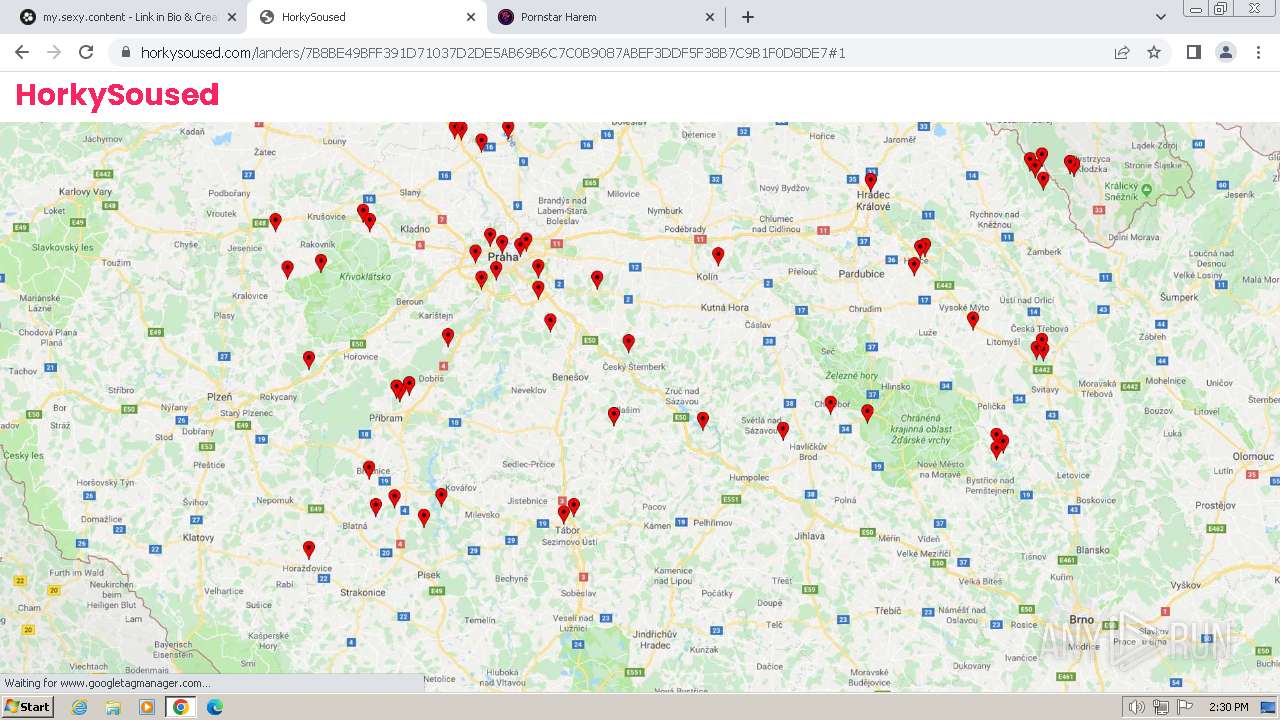Click the Kutná Hora label on map
Image resolution: width=1280 pixels, height=720 pixels.
click(x=725, y=307)
